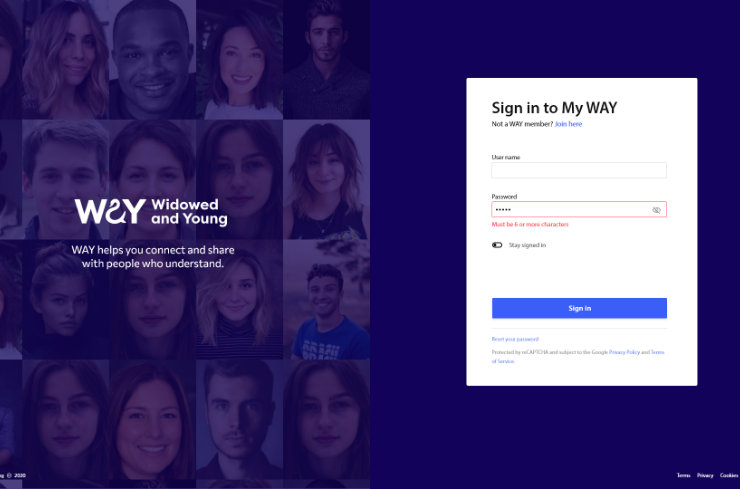Click the WAY Widowed and Young logo
The image size is (740, 489).
(x=151, y=211)
